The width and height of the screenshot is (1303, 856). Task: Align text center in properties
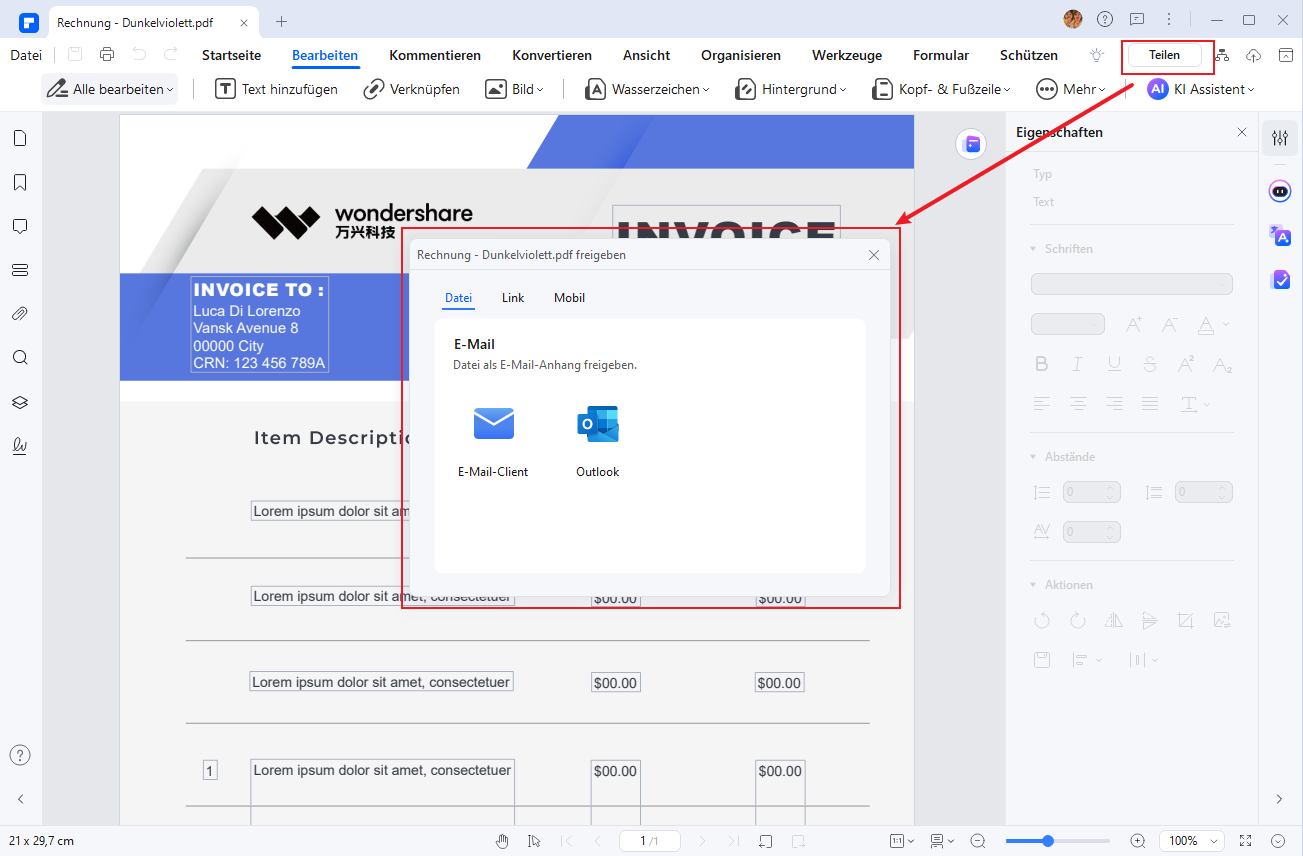1078,404
